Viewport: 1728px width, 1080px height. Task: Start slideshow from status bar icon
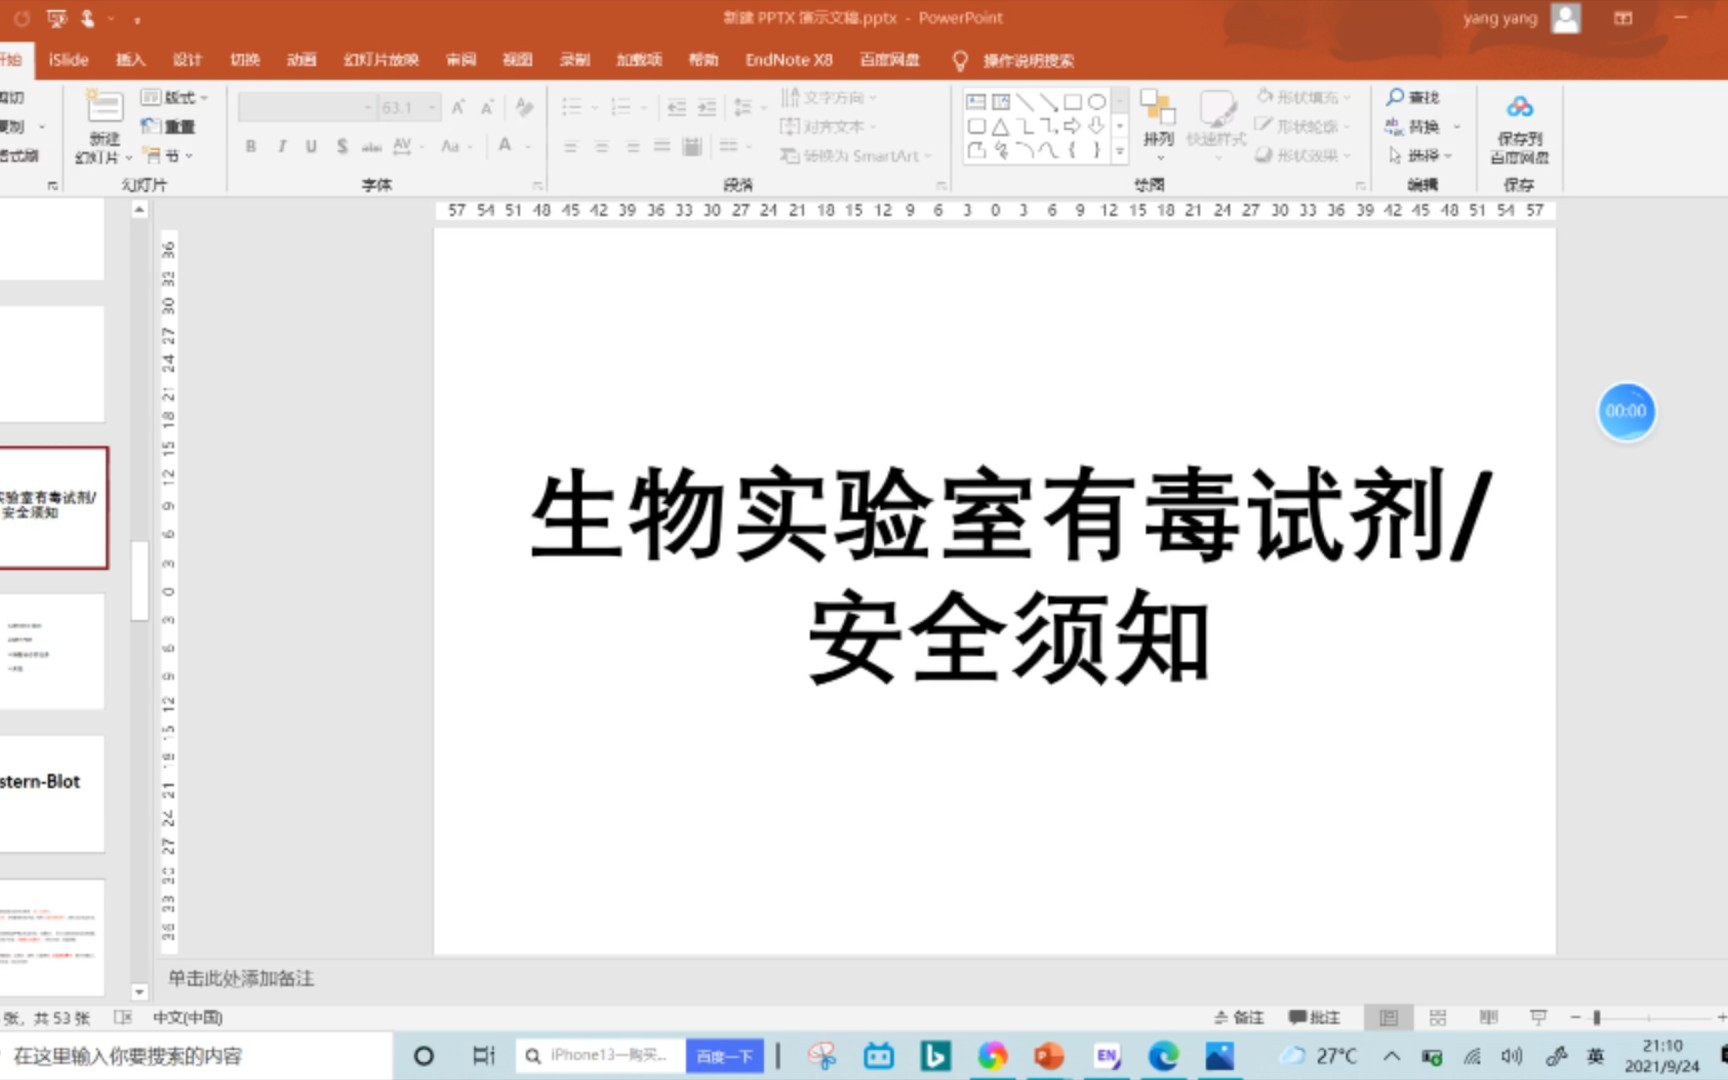pos(1537,1017)
